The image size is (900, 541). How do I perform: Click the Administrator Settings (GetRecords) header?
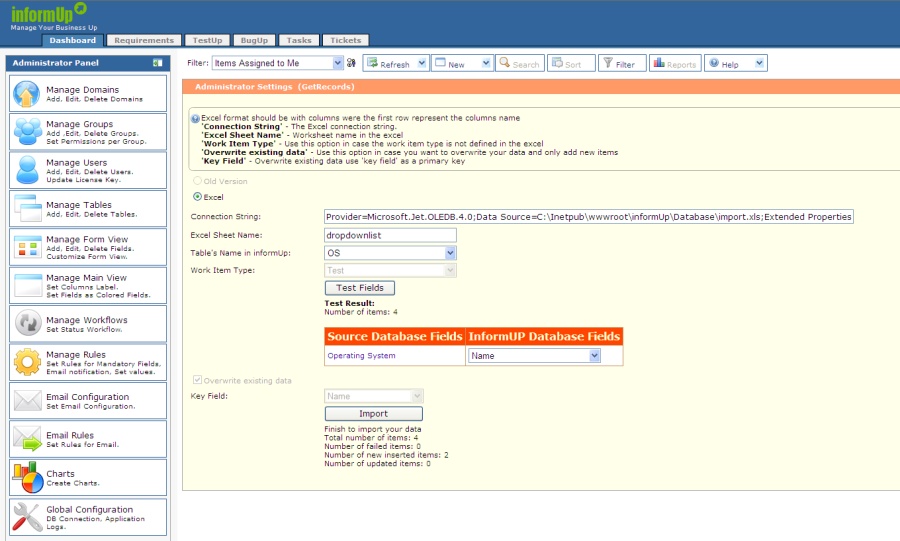click(274, 87)
